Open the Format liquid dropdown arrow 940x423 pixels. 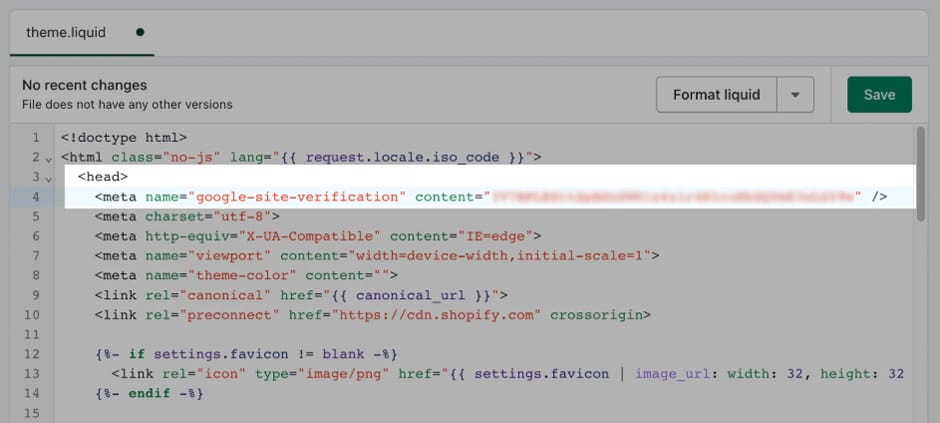[796, 95]
